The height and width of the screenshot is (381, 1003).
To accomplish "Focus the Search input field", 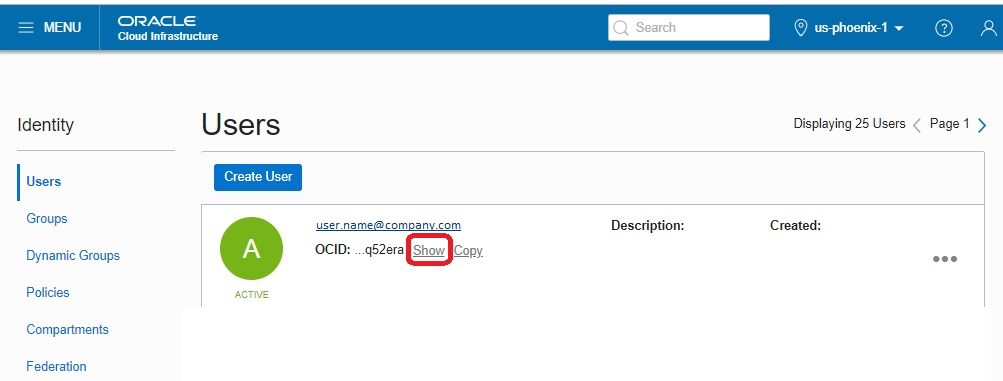I will [689, 27].
